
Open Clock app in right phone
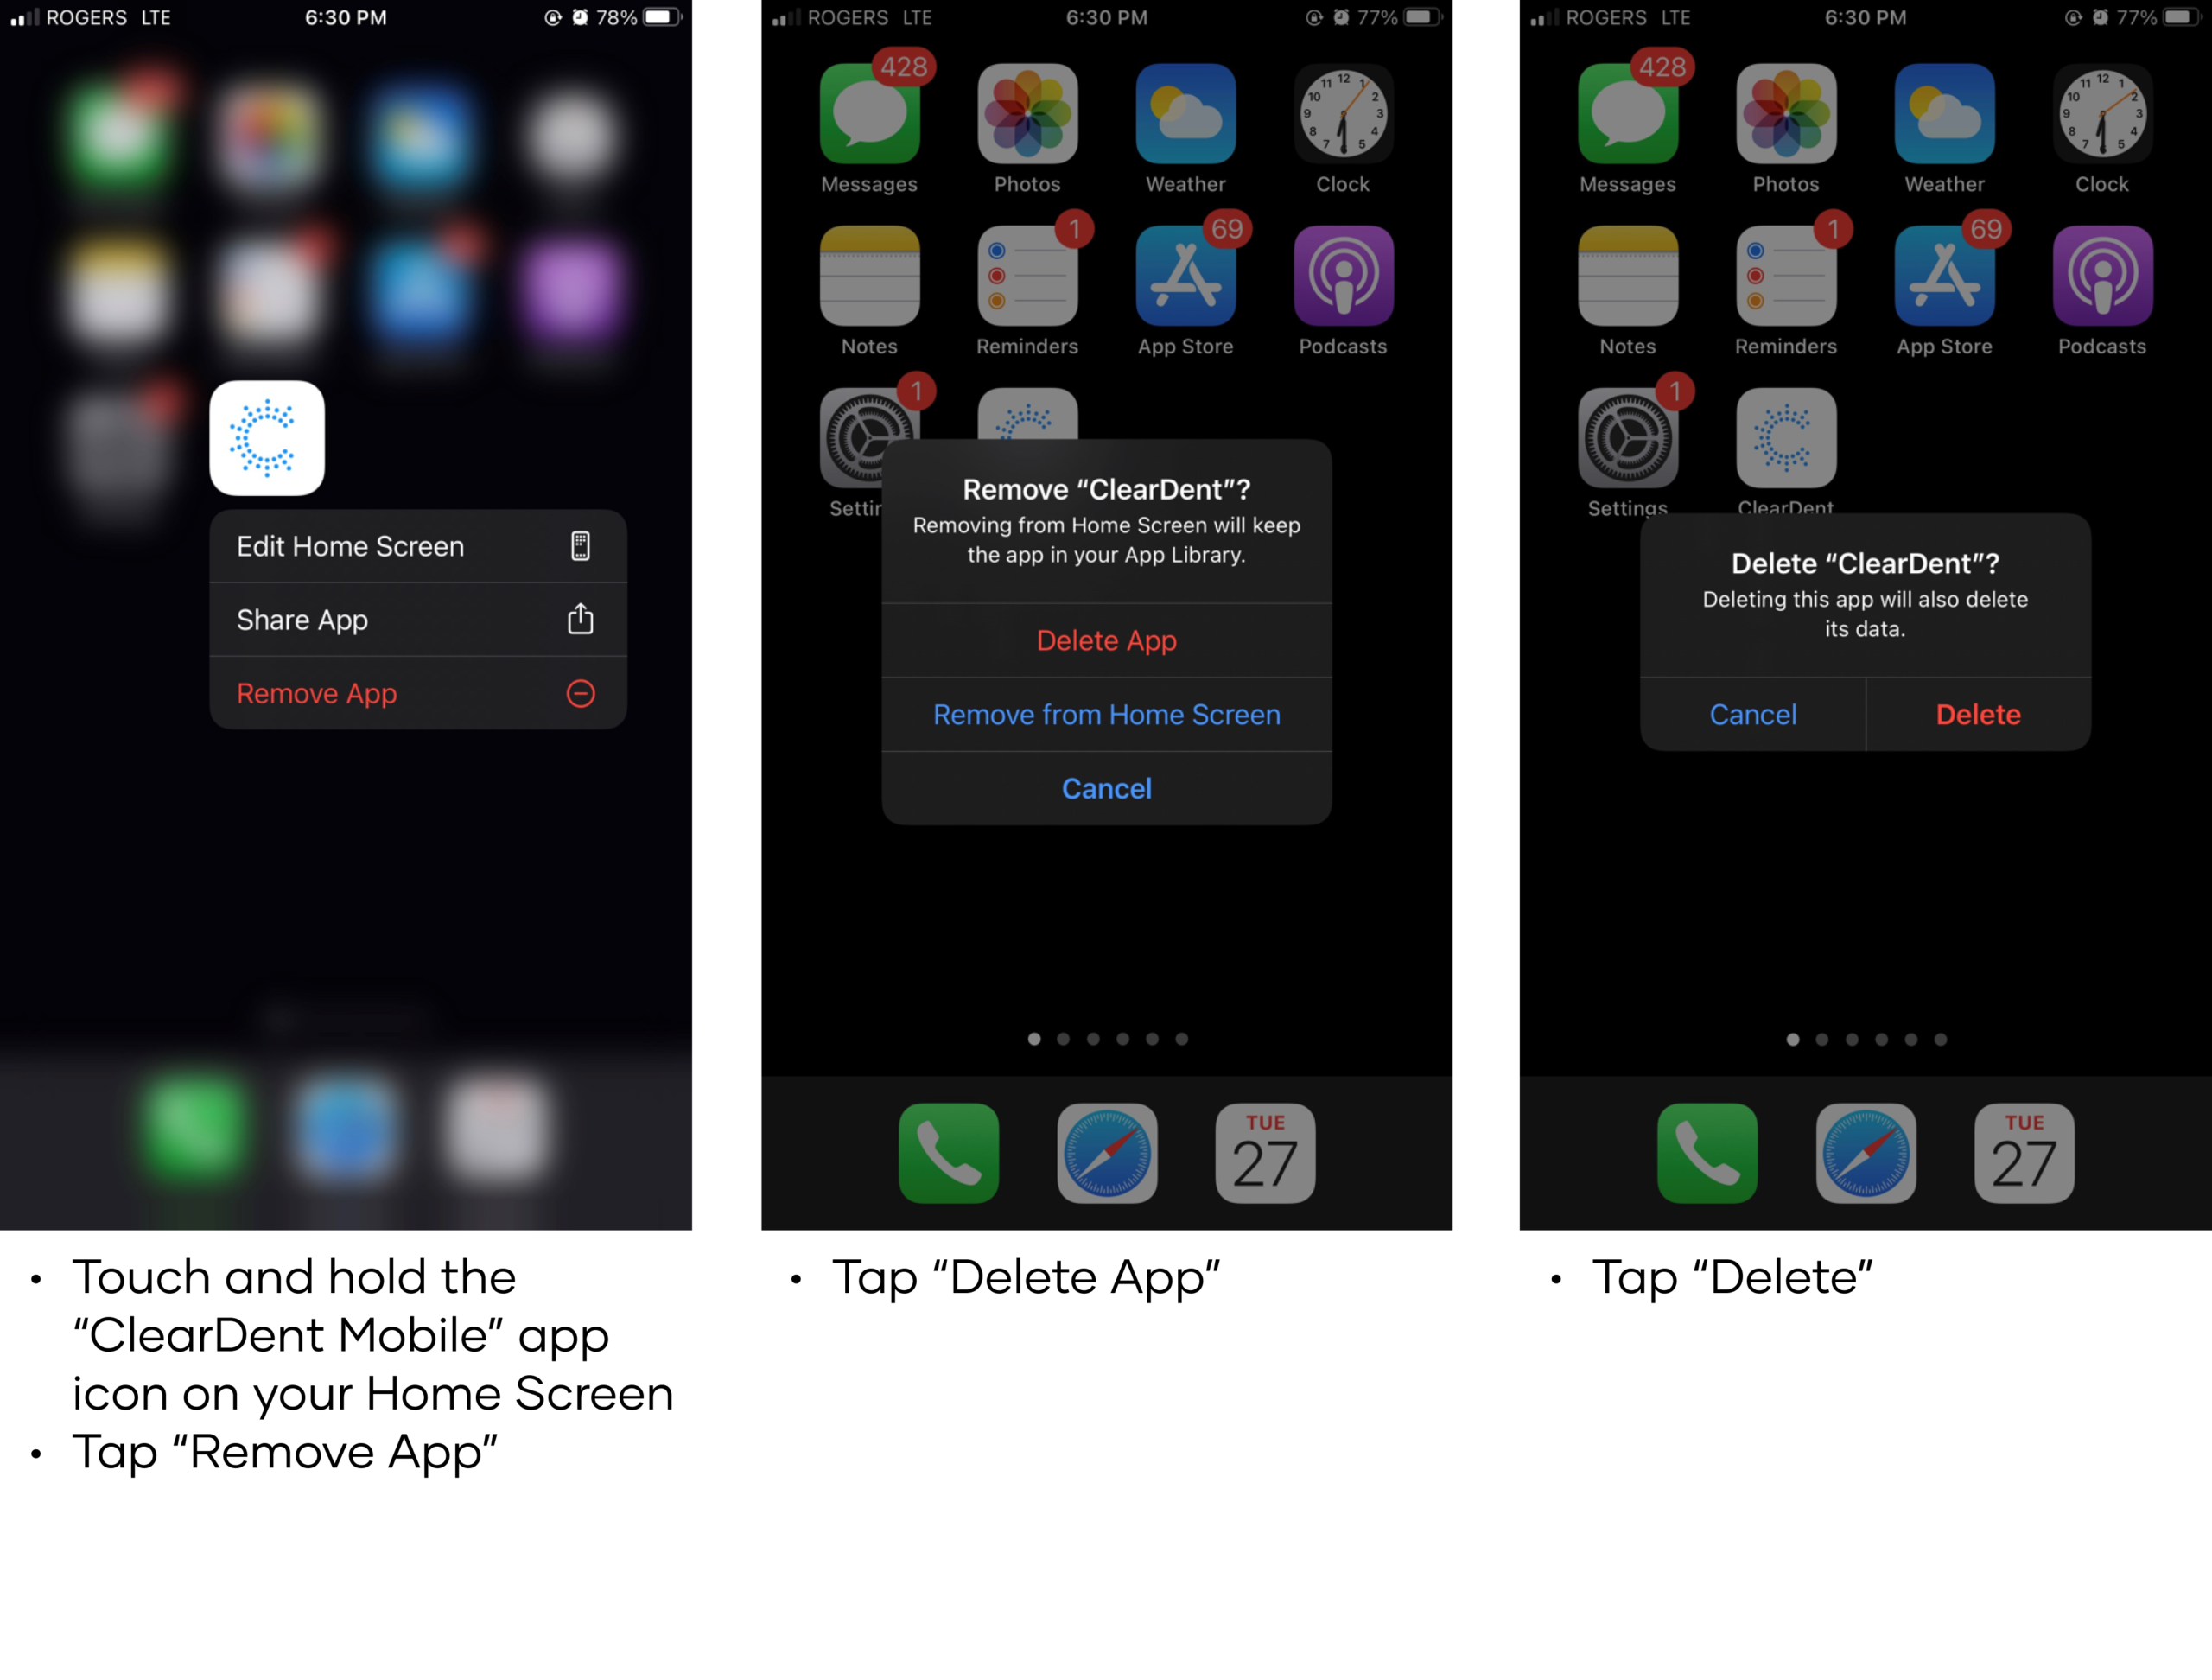click(x=2102, y=114)
